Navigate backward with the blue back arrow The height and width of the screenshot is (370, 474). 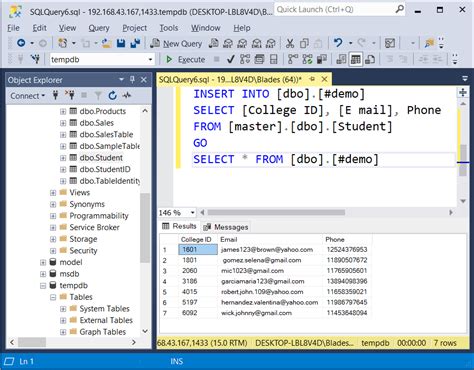(x=21, y=43)
